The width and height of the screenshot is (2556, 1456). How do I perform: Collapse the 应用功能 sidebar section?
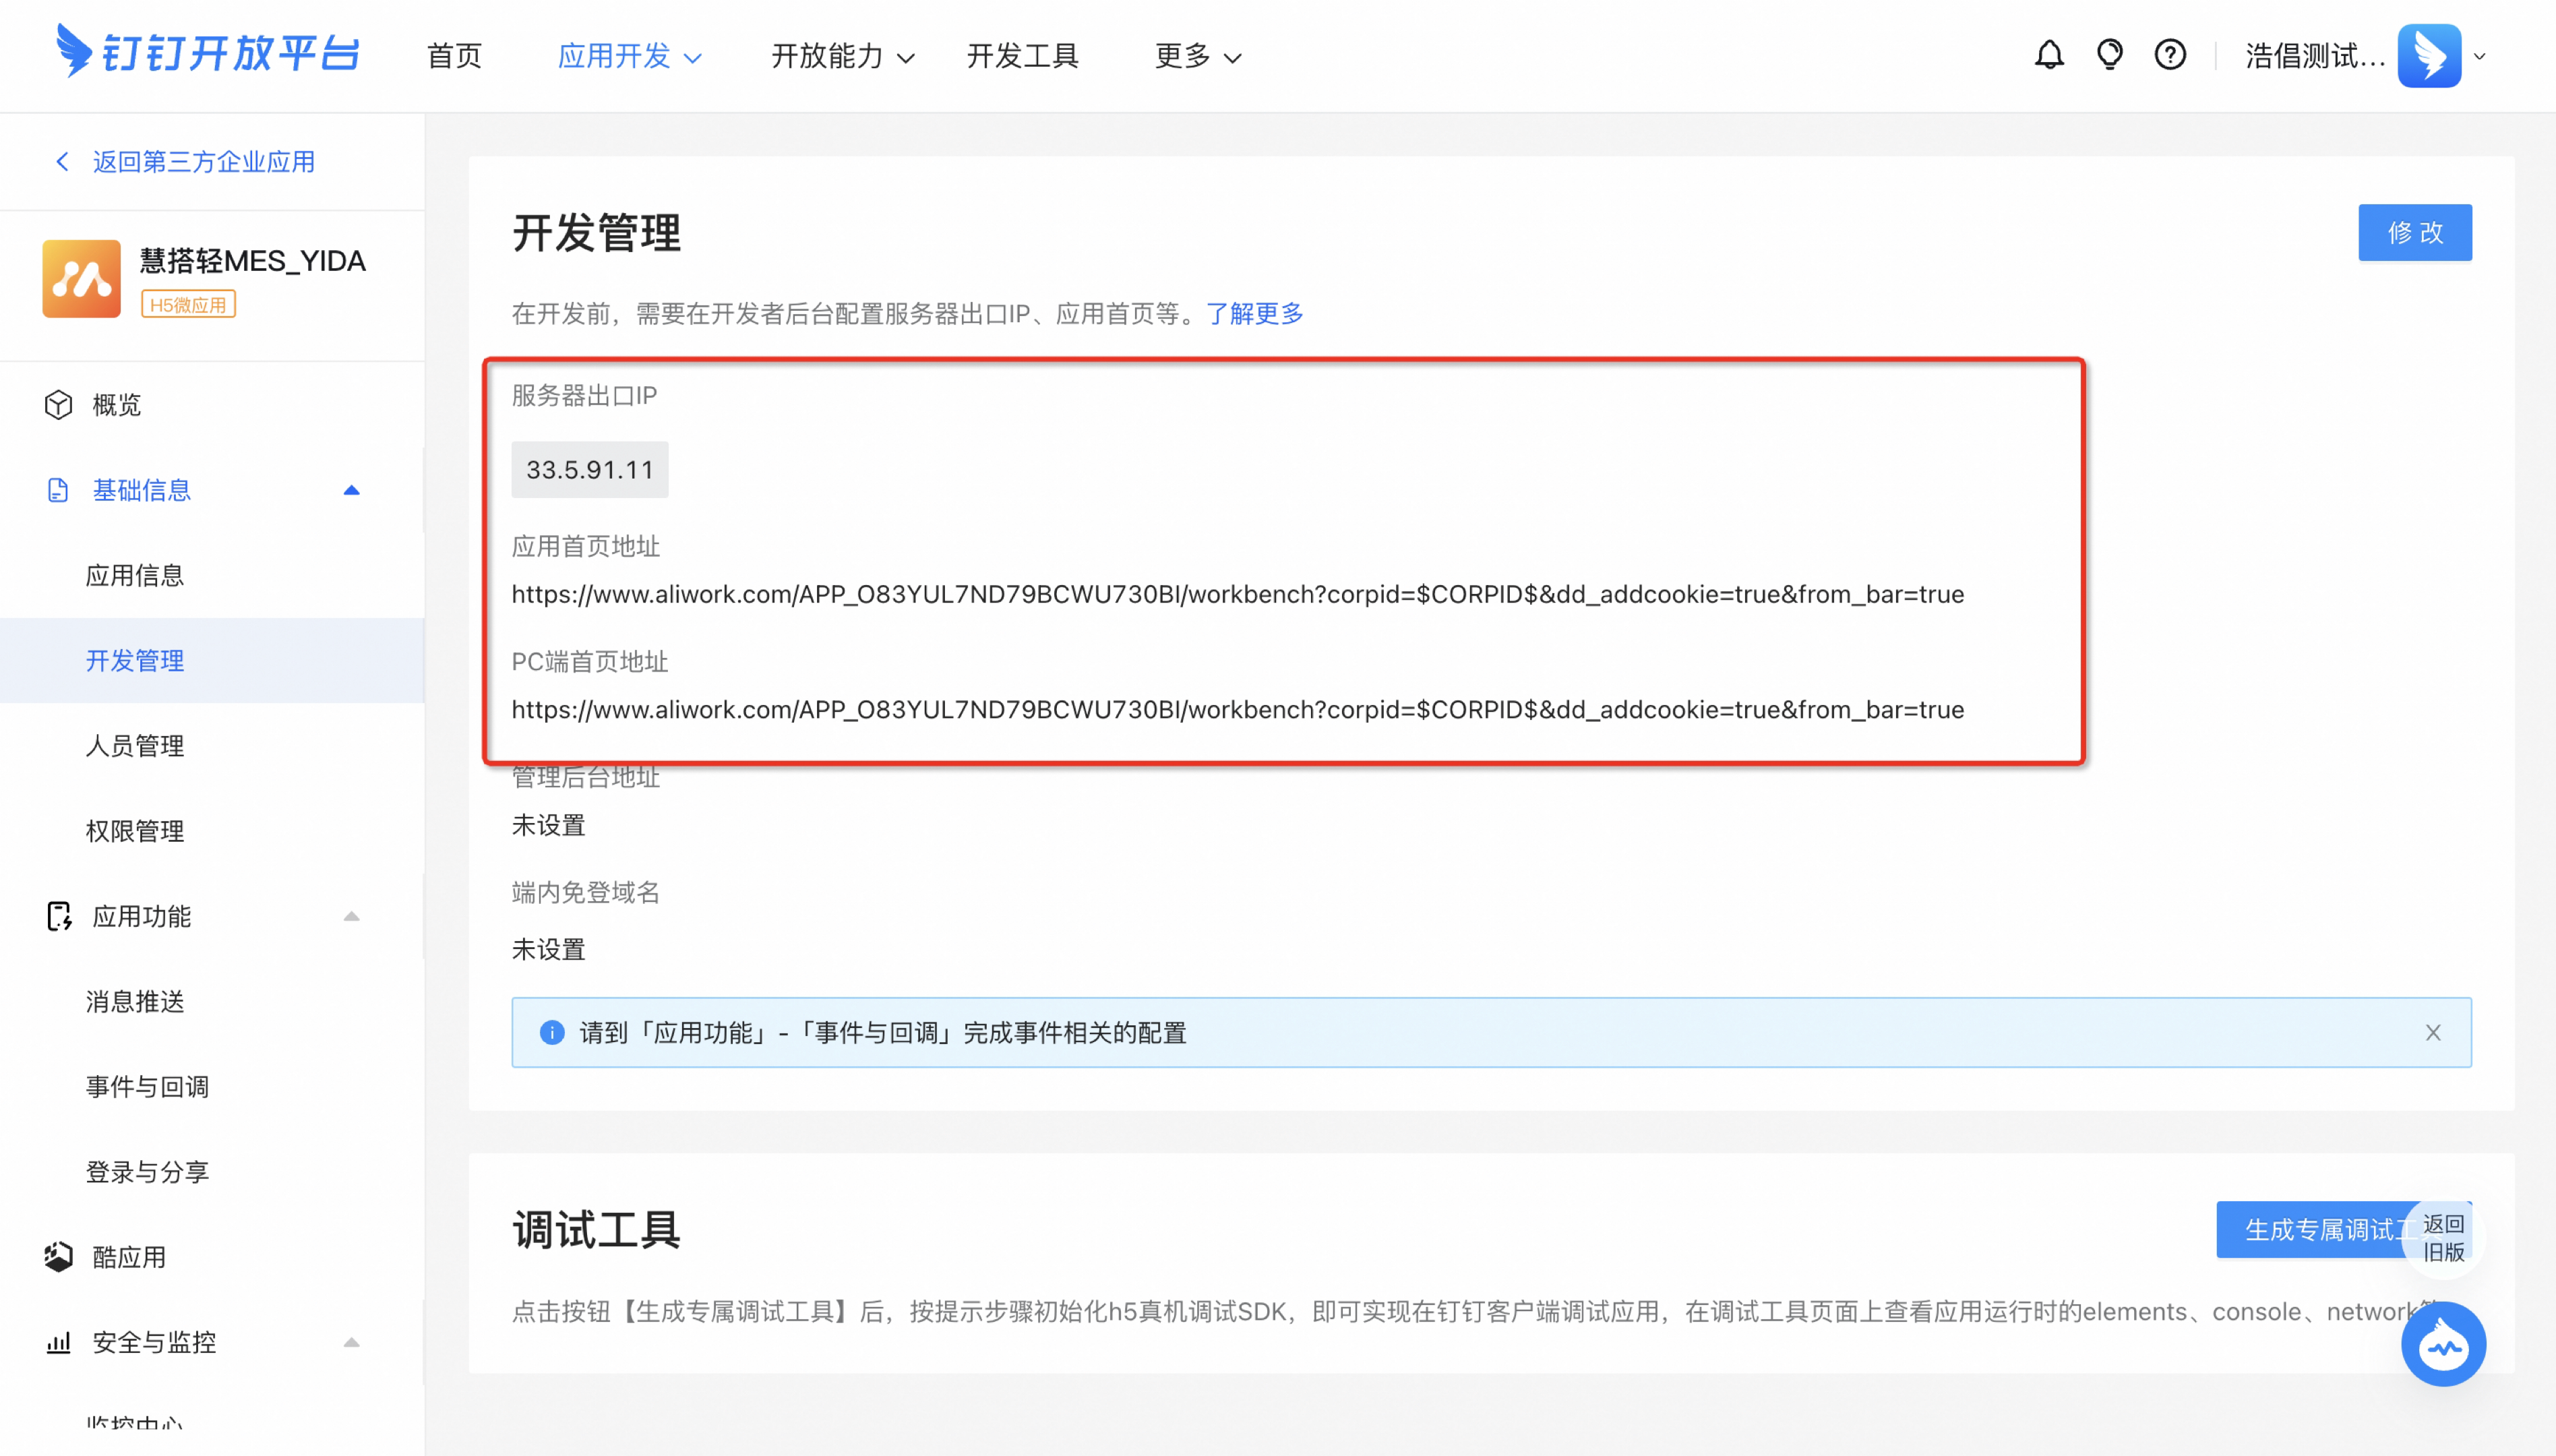tap(351, 916)
